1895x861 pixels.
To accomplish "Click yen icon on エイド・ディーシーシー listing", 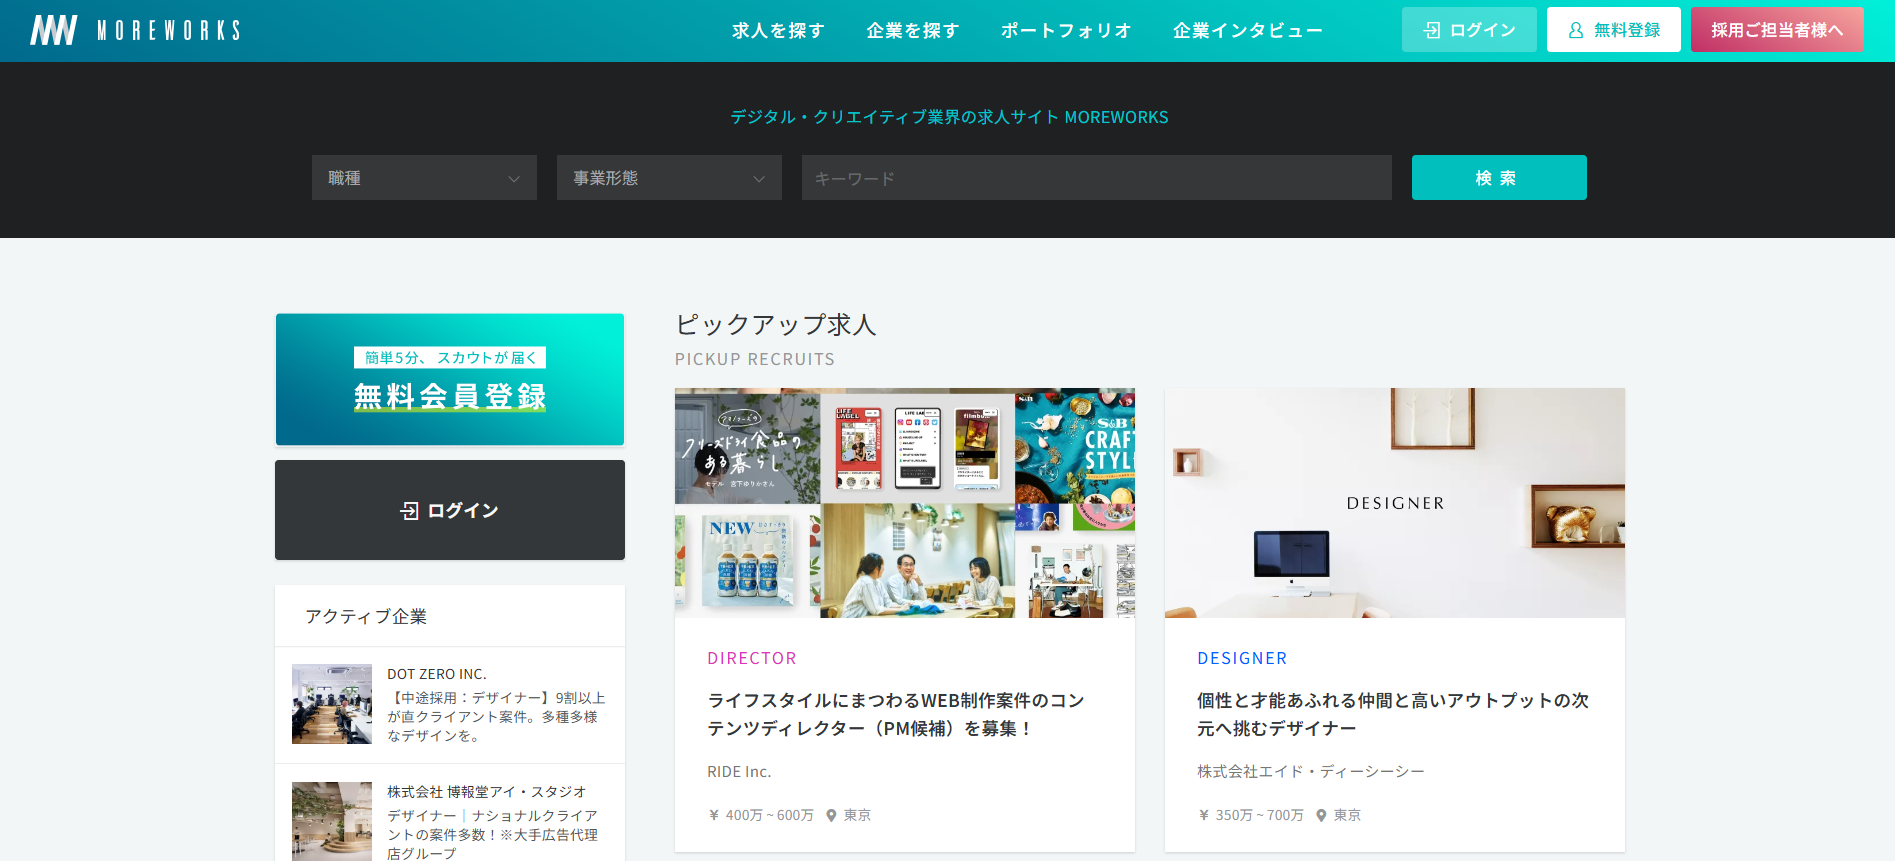I will (1204, 815).
